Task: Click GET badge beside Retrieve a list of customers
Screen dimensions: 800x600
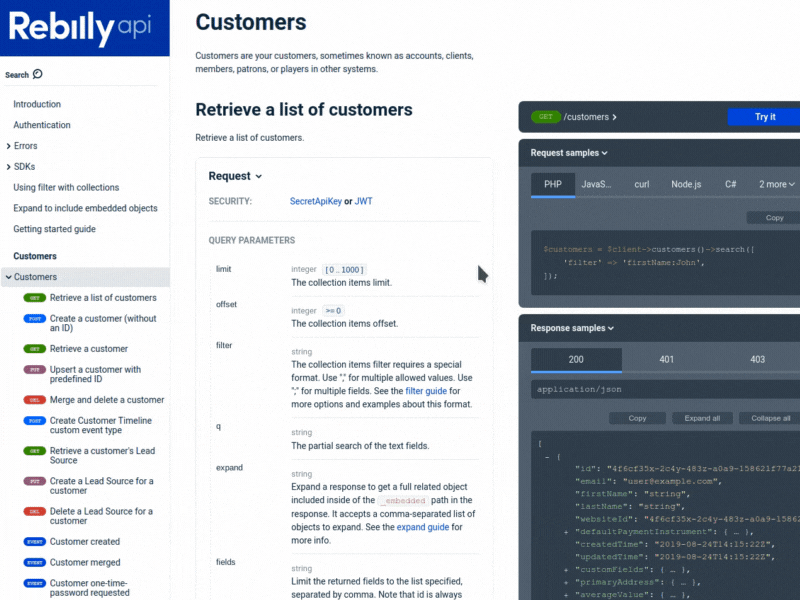Action: pyautogui.click(x=35, y=298)
